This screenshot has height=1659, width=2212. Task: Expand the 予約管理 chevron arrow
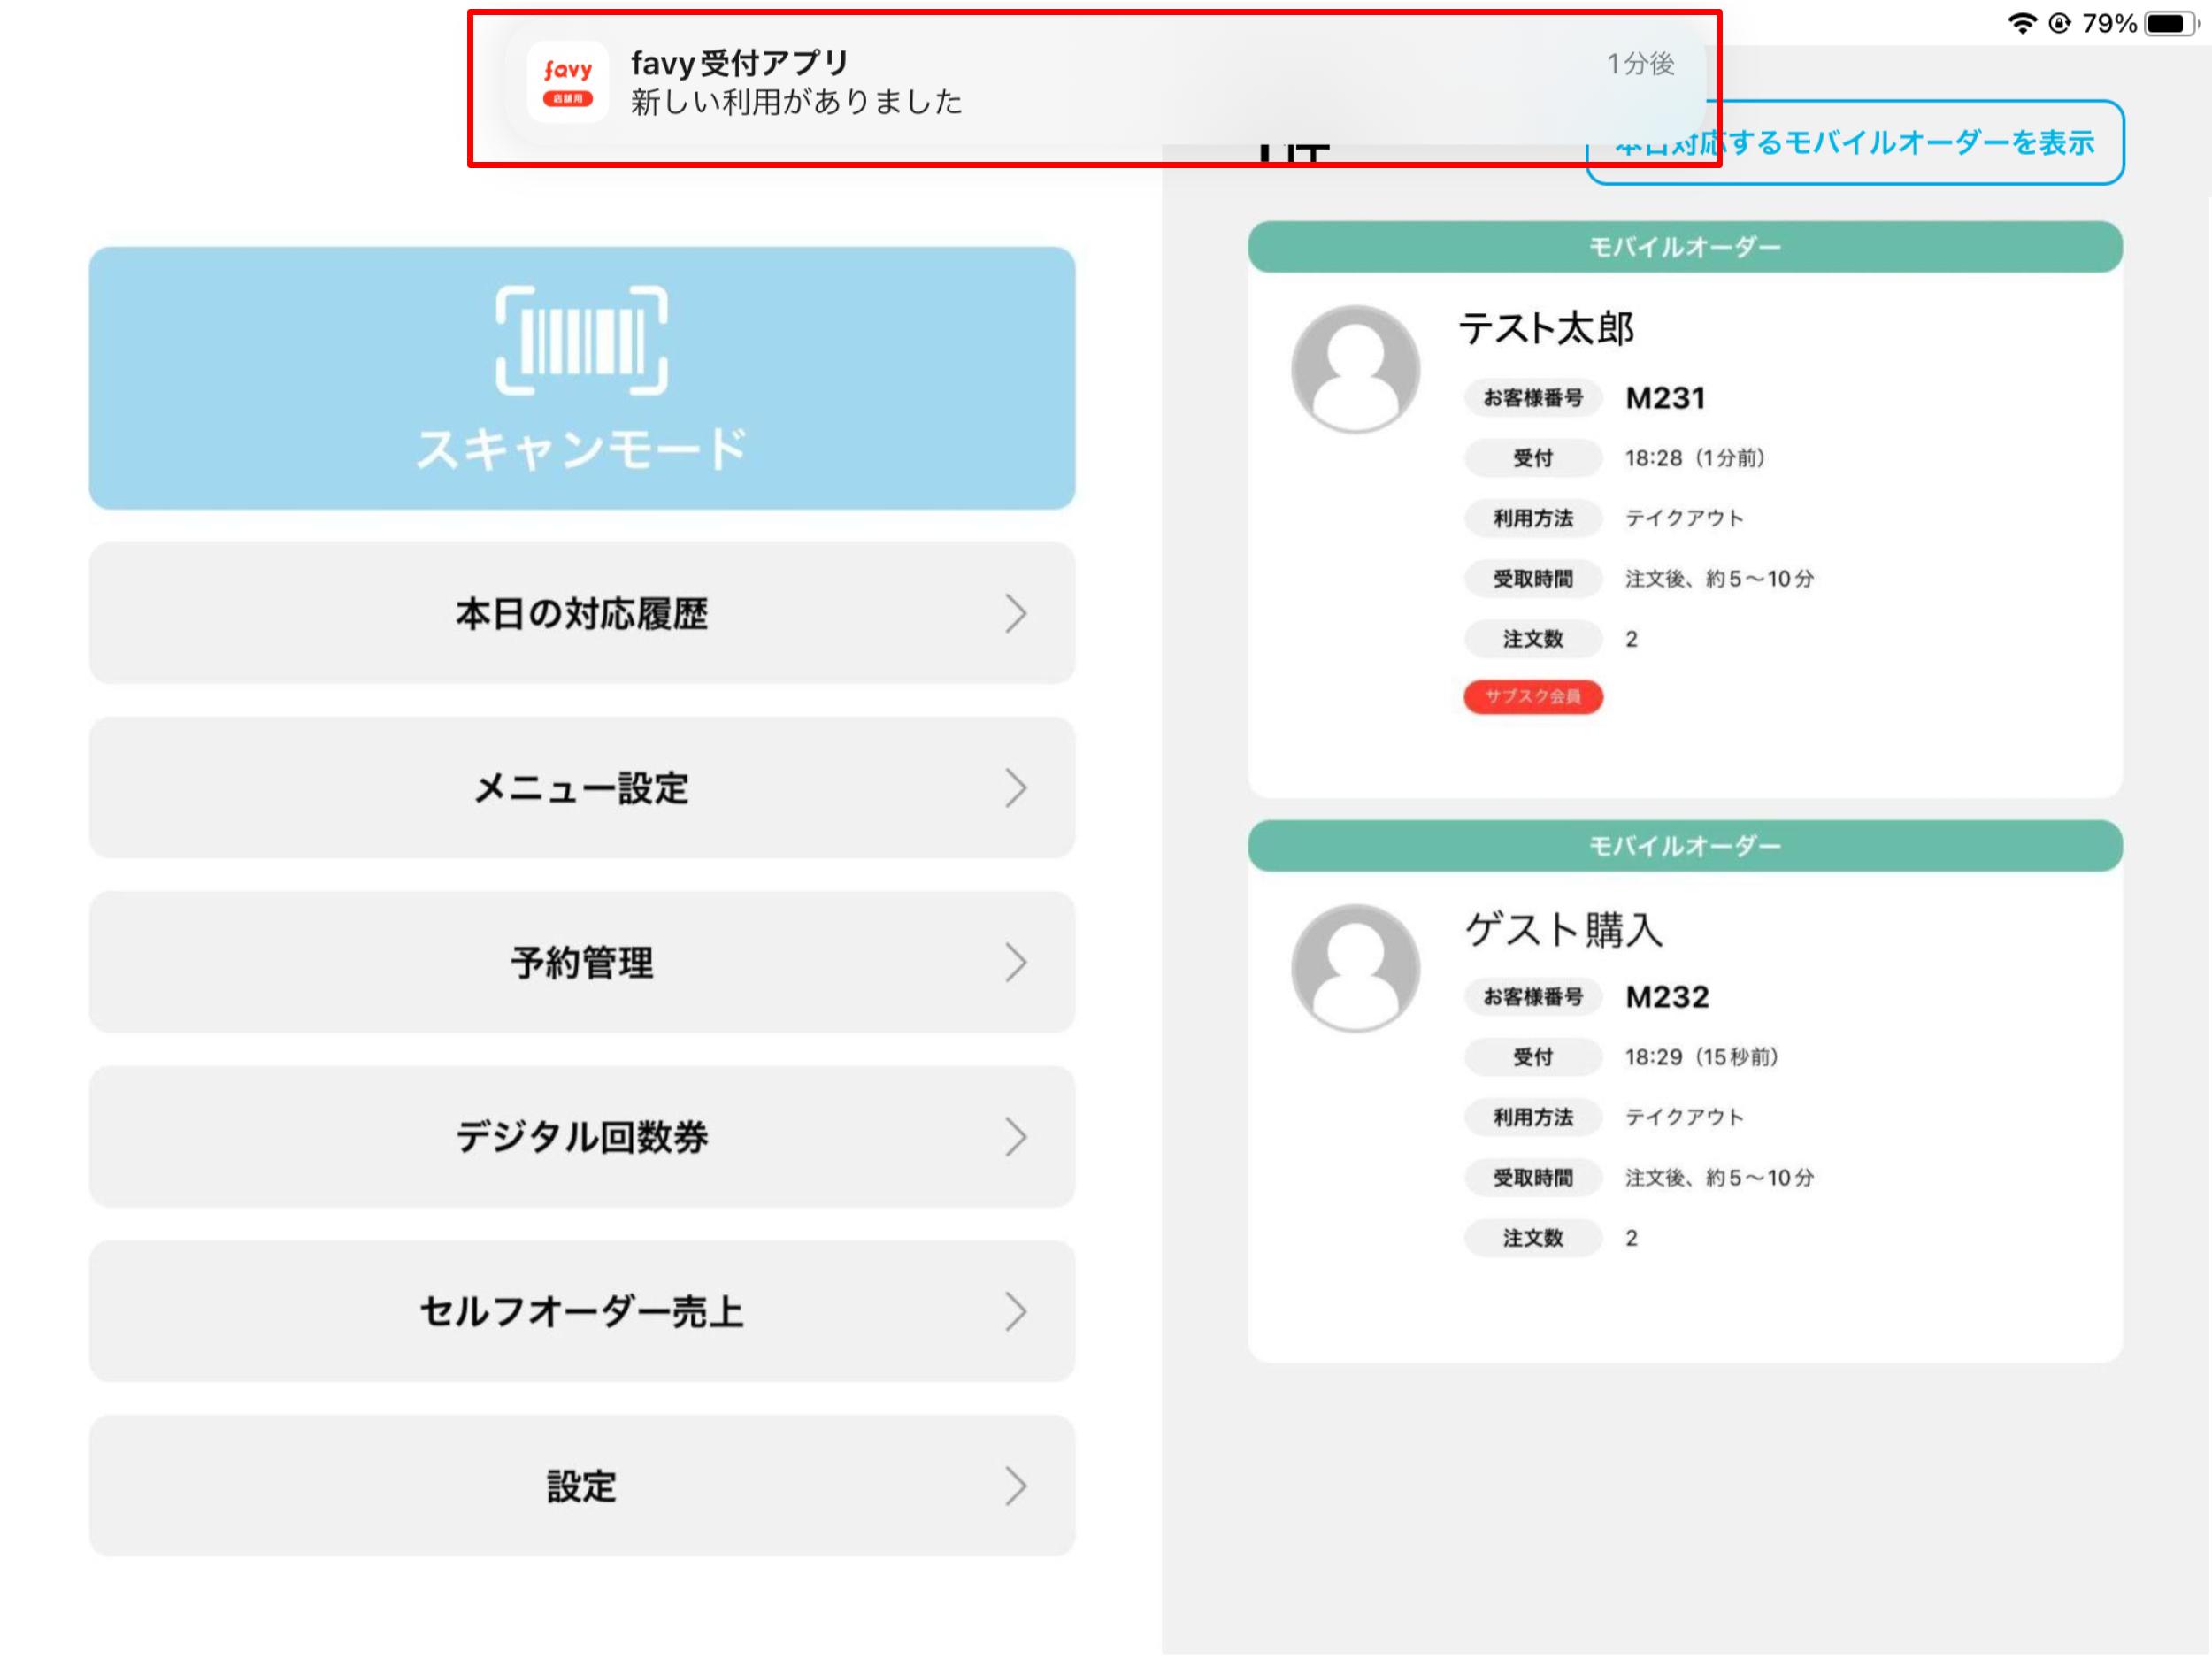pyautogui.click(x=1015, y=963)
